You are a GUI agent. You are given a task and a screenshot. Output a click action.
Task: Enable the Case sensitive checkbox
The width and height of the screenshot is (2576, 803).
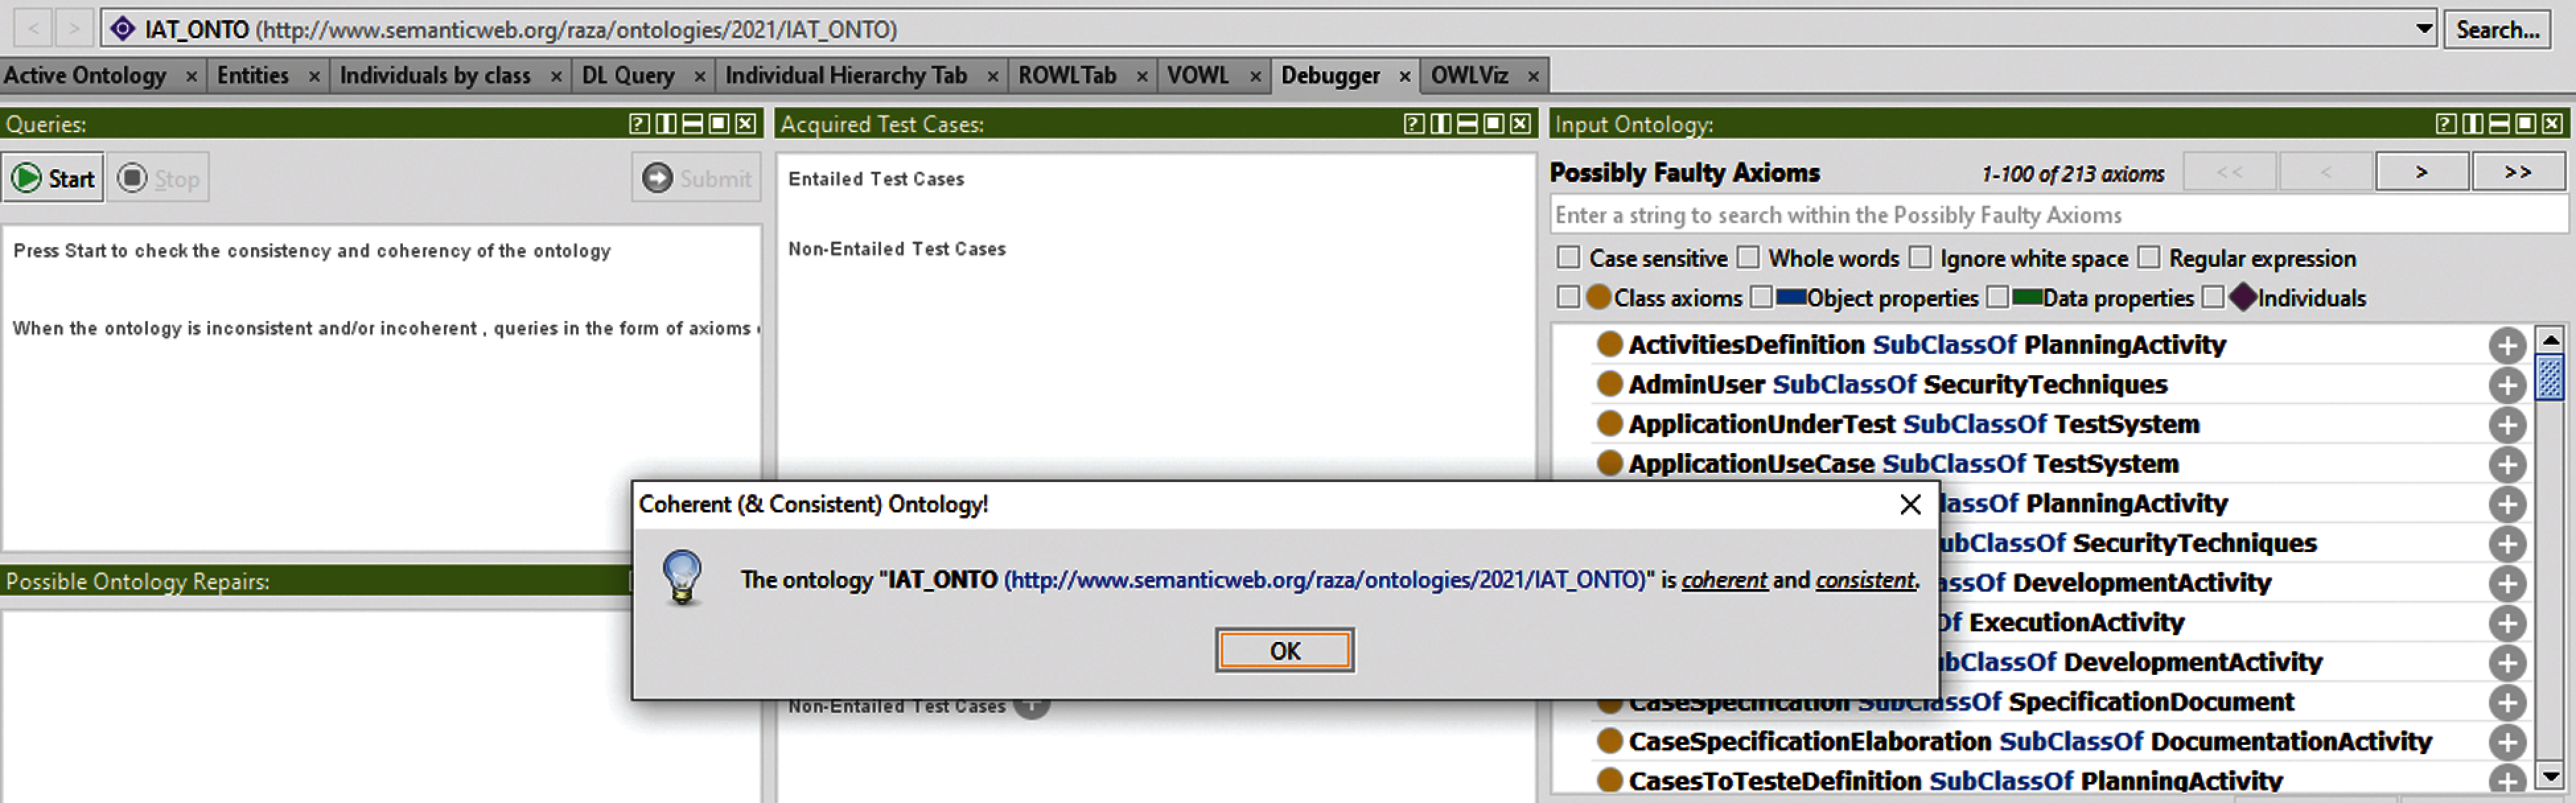[1568, 258]
